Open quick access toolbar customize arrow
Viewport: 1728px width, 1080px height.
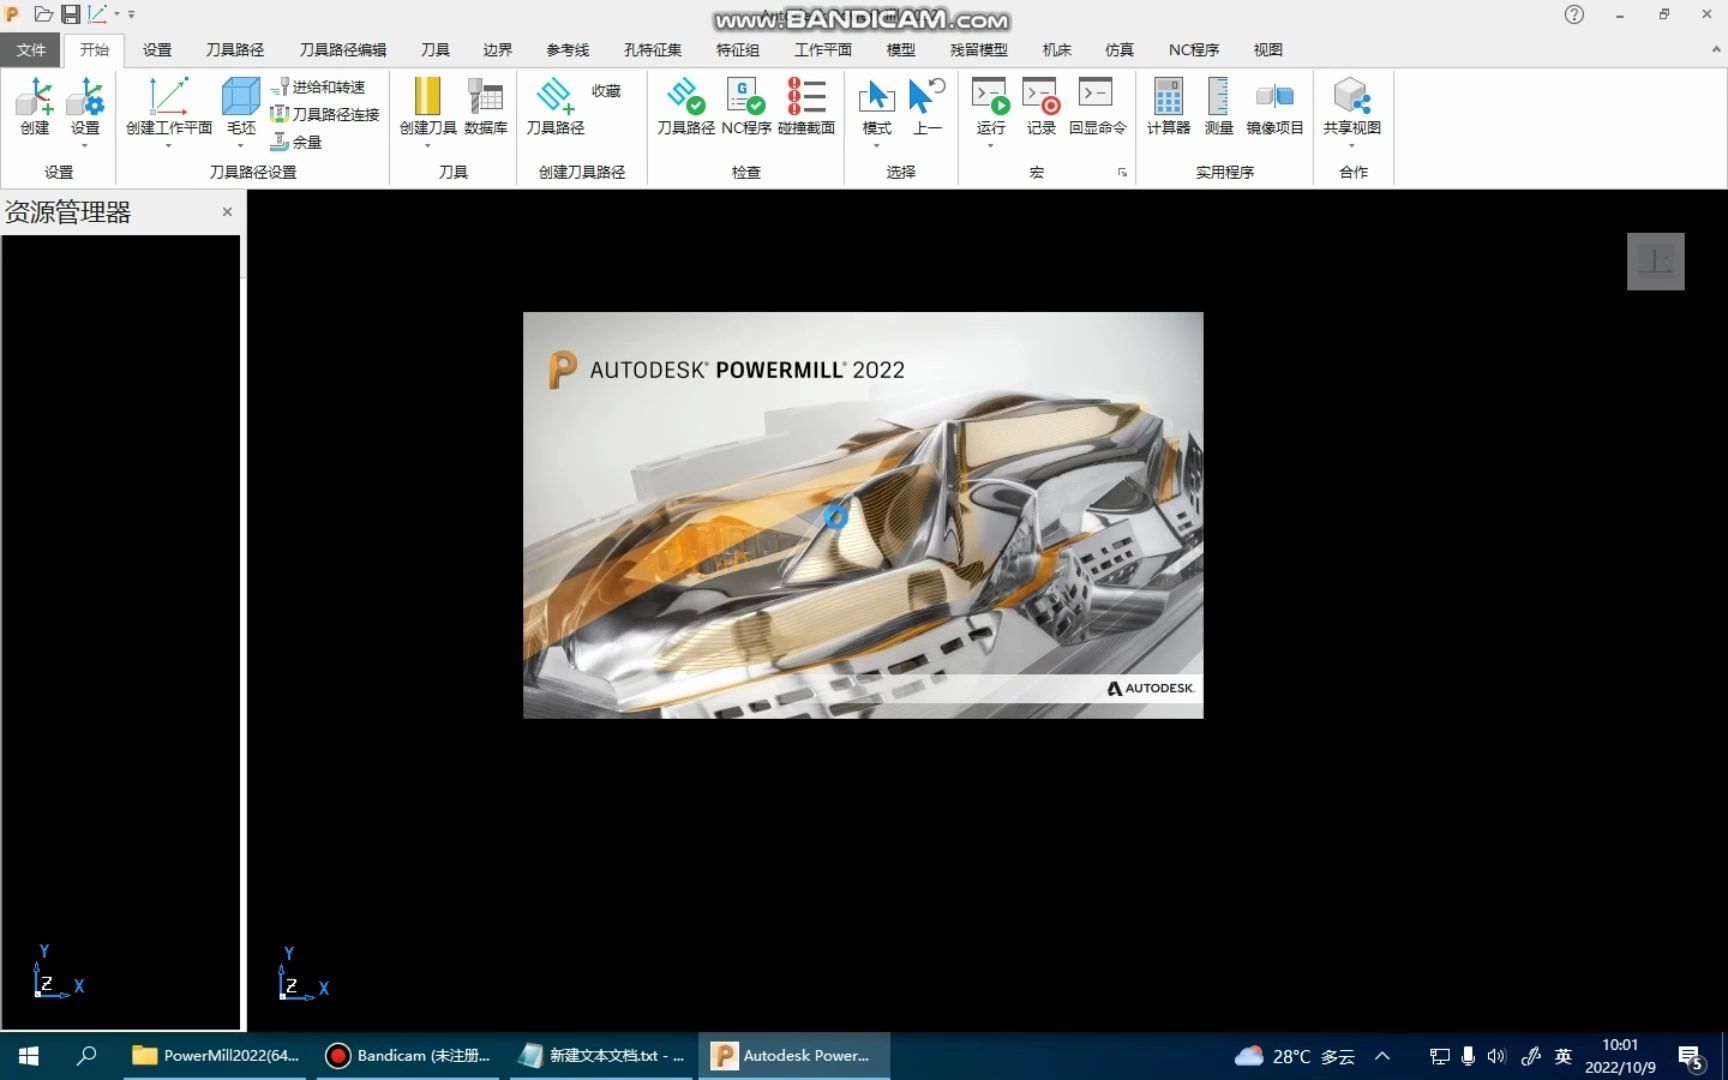pos(131,15)
